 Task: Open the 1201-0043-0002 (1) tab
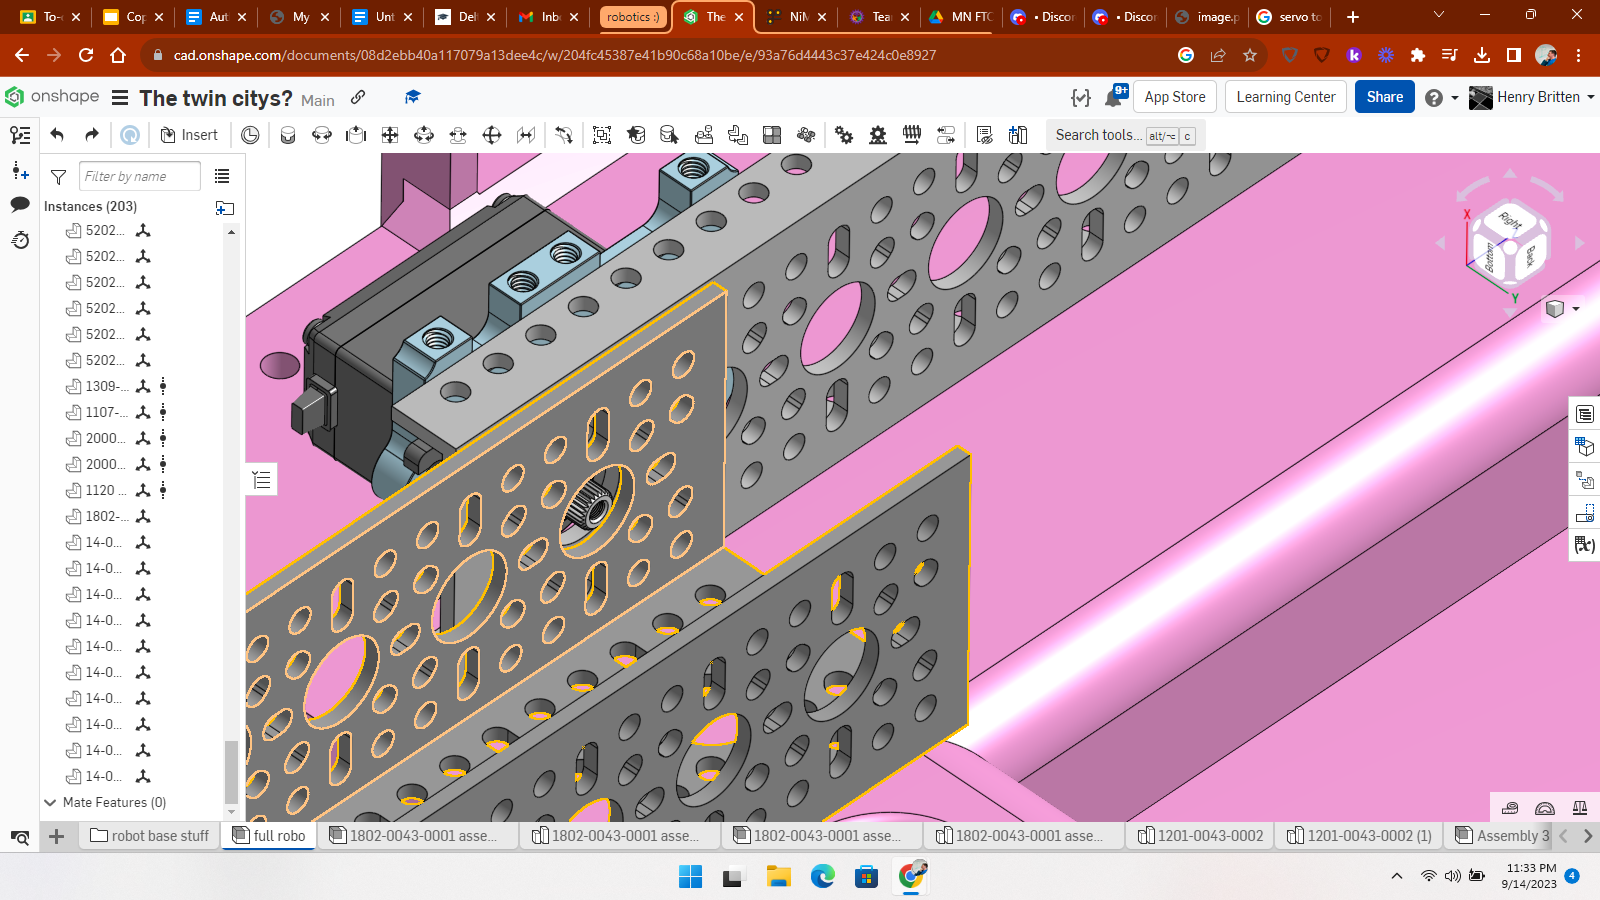pos(1360,836)
